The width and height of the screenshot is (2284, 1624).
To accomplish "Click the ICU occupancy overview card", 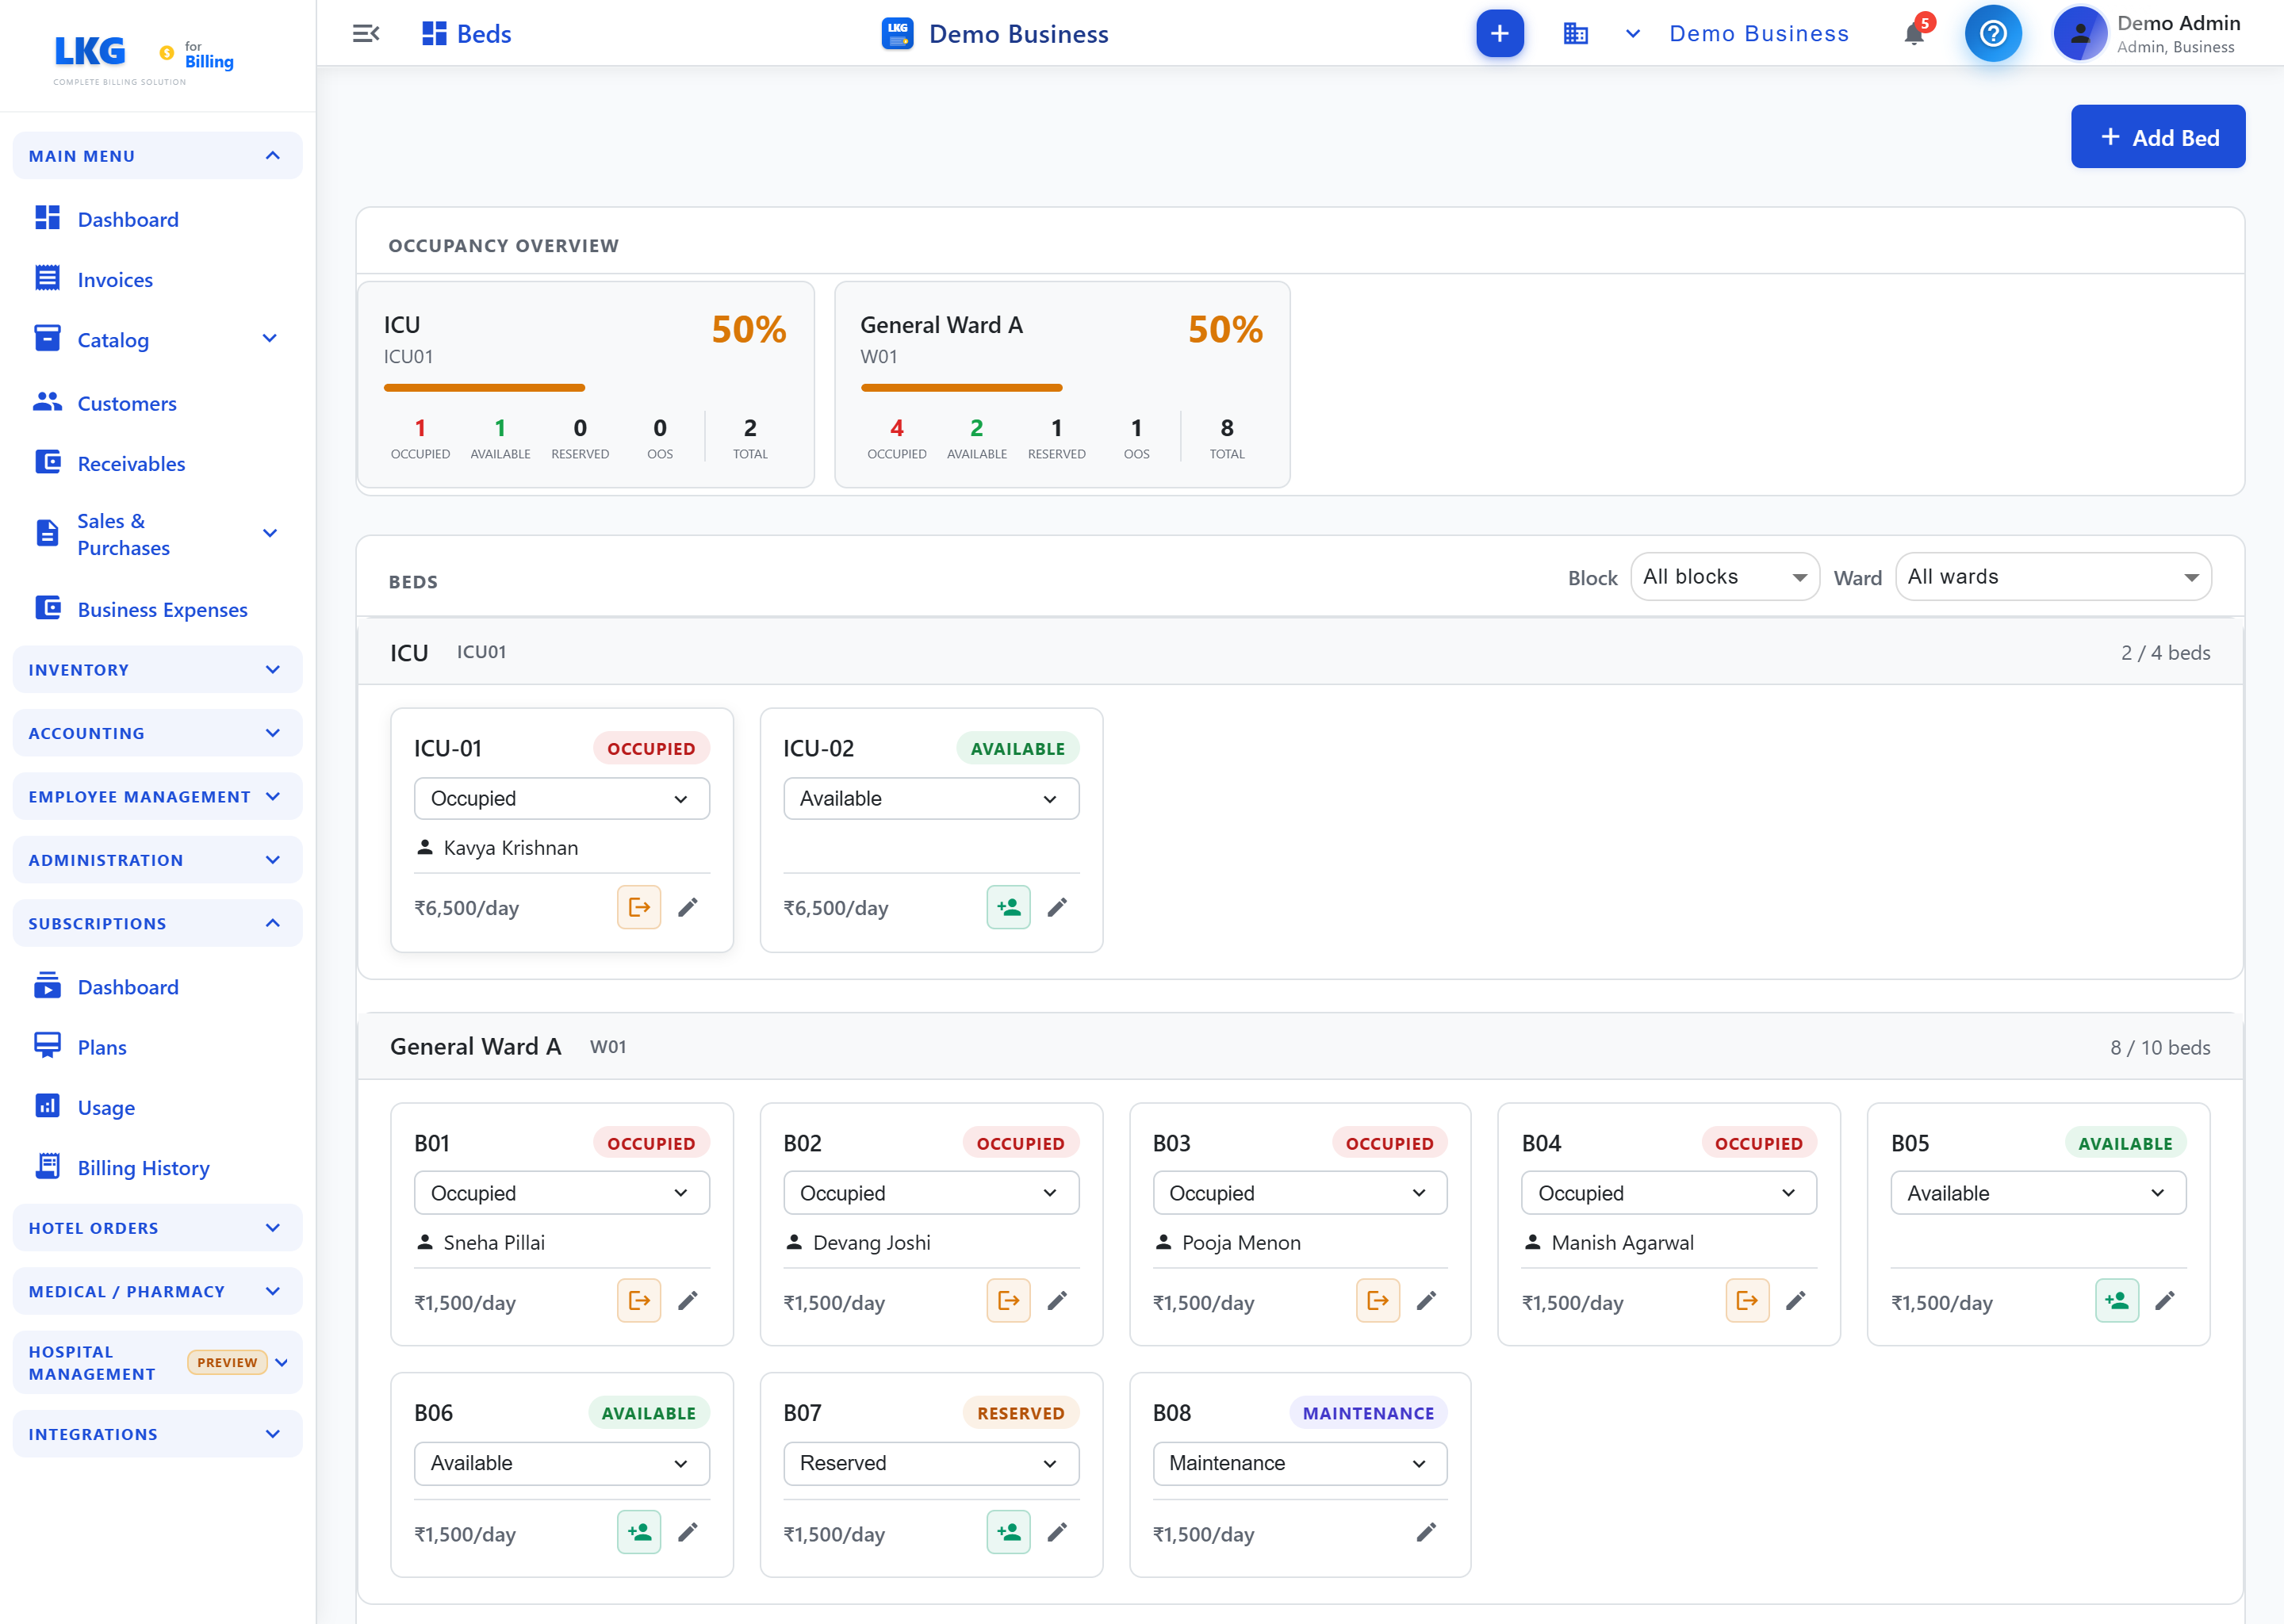I will [586, 385].
